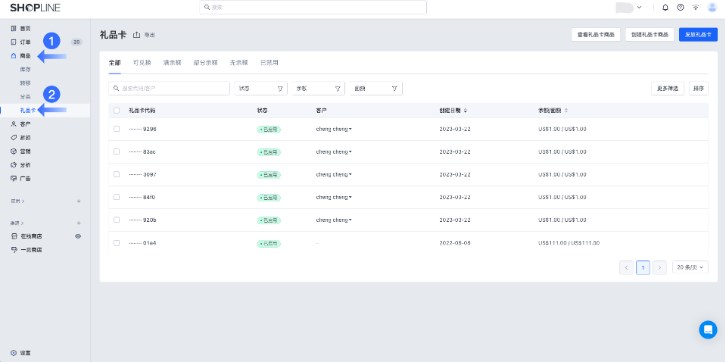The image size is (725, 362).
Task: Open the 营销 marketing sidebar item
Action: point(25,151)
